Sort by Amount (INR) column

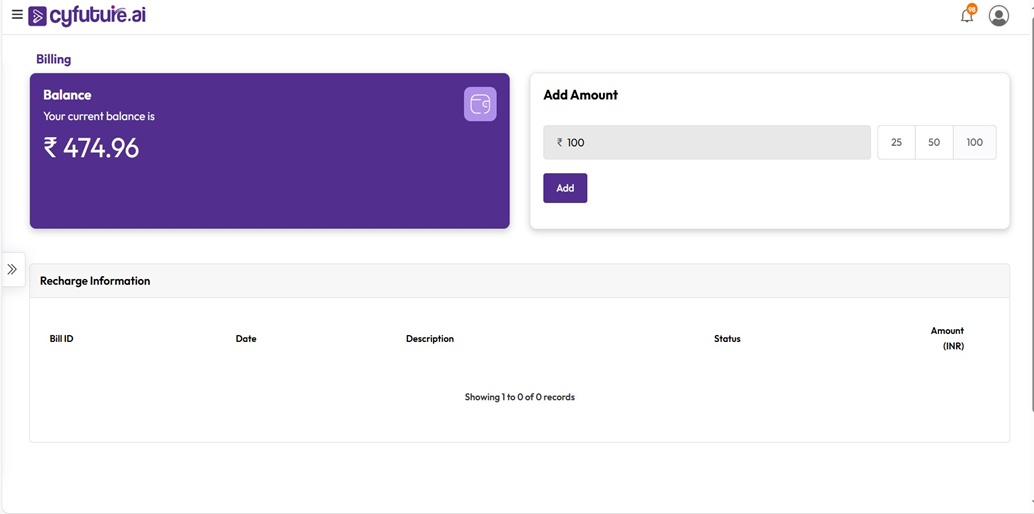click(948, 338)
